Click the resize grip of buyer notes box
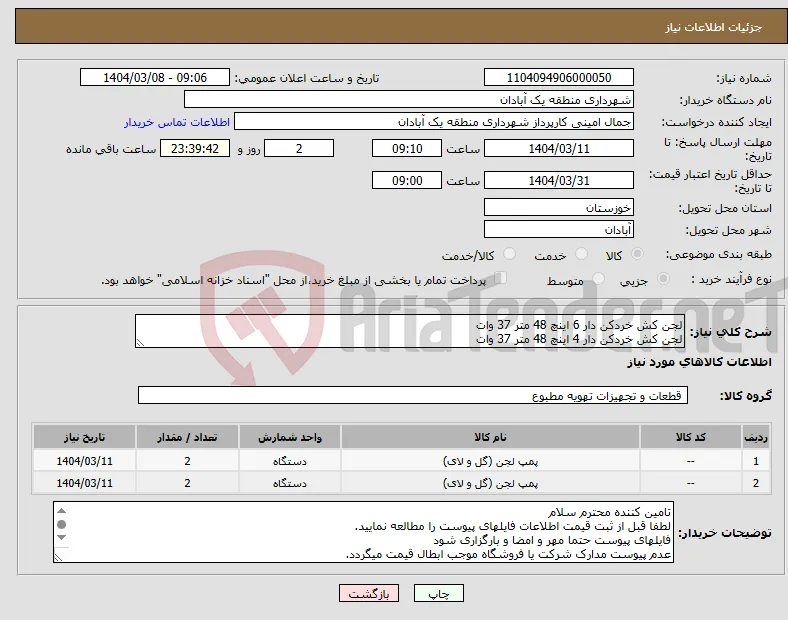Viewport: 788px width, 620px height. pyautogui.click(x=58, y=557)
